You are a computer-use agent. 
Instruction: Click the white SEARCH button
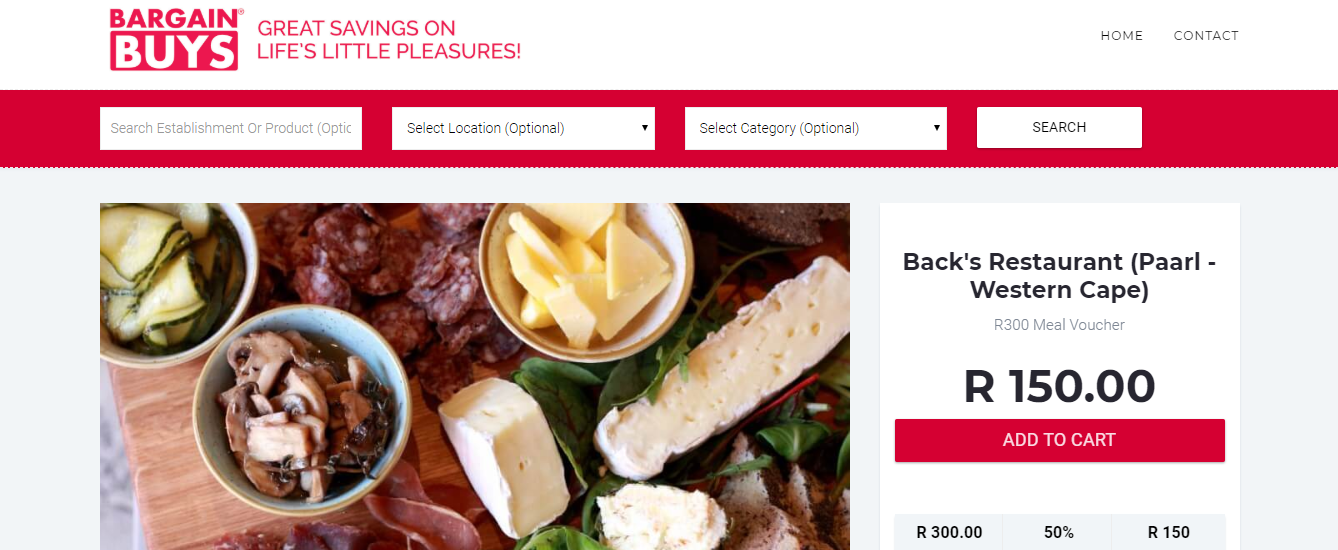[x=1059, y=127]
